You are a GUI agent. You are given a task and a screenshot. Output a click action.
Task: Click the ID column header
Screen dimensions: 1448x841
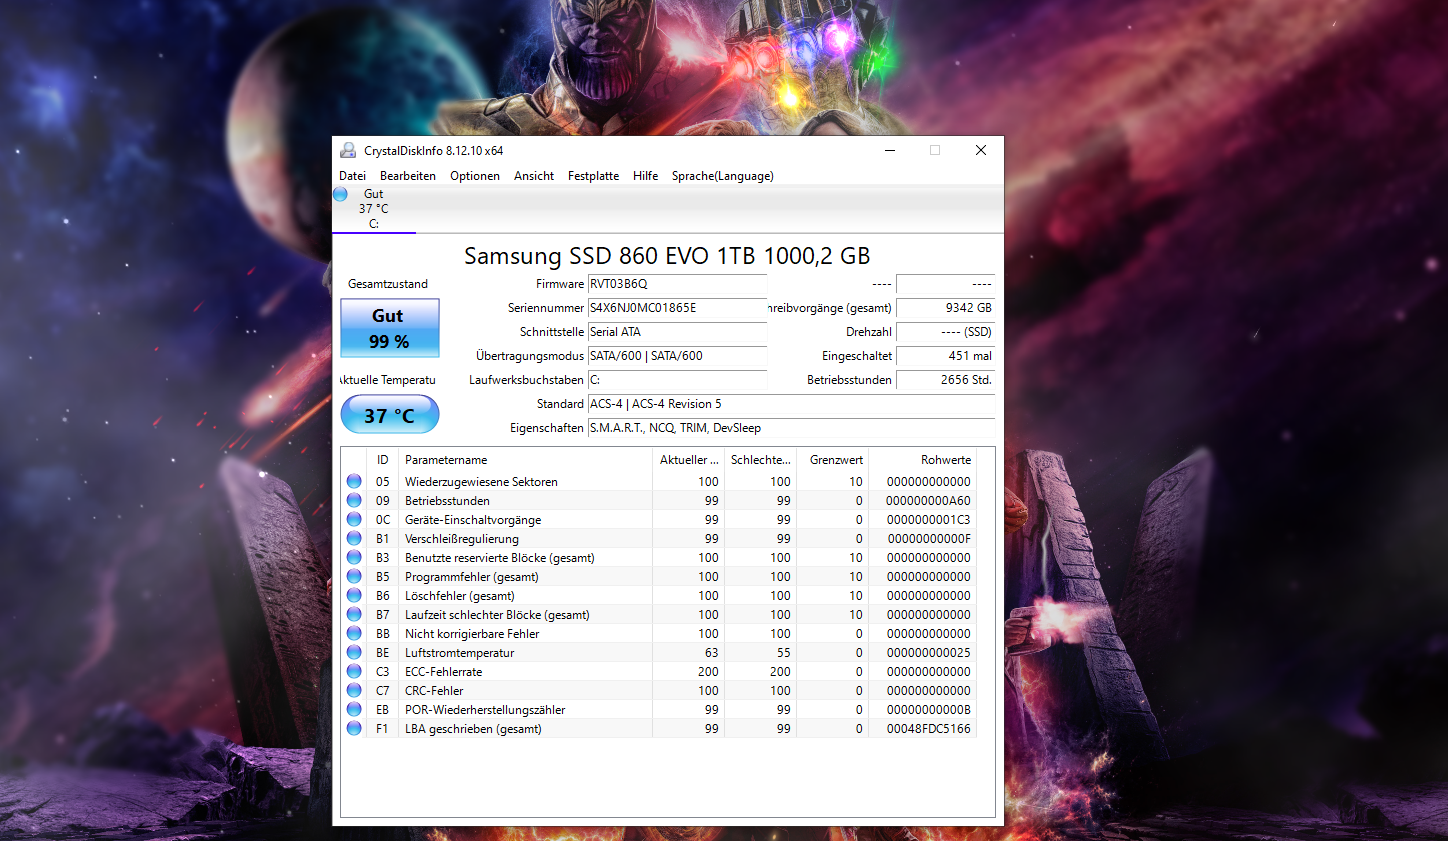pos(383,460)
